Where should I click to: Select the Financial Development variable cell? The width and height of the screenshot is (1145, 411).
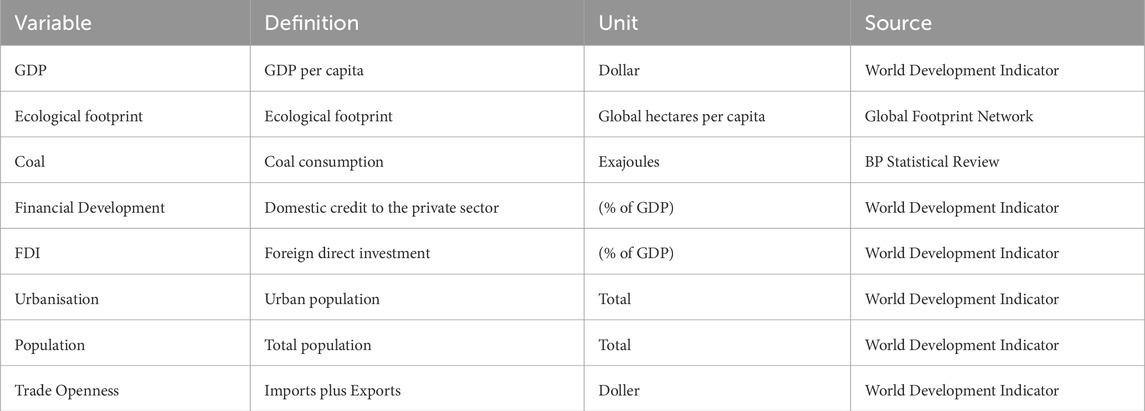(x=125, y=207)
